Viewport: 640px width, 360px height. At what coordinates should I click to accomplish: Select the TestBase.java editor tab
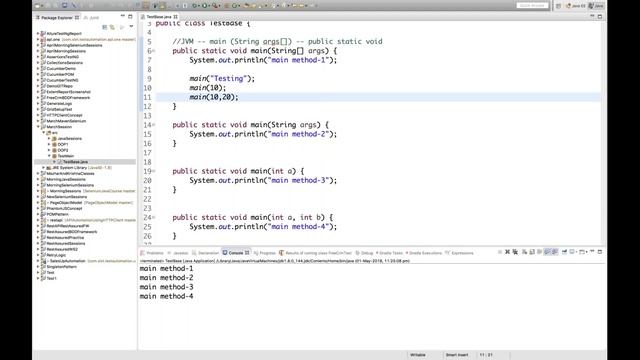pyautogui.click(x=159, y=17)
